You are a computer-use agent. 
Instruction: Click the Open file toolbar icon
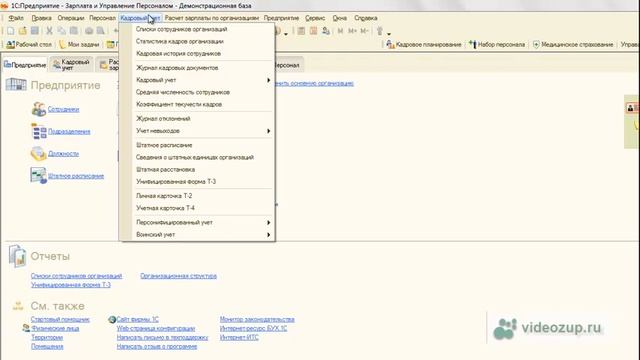coord(22,31)
